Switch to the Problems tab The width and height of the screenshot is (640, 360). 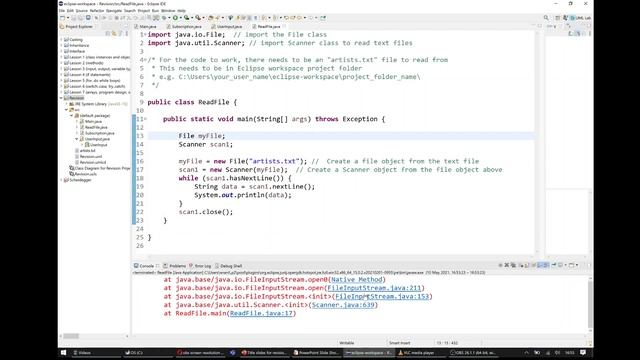174,266
